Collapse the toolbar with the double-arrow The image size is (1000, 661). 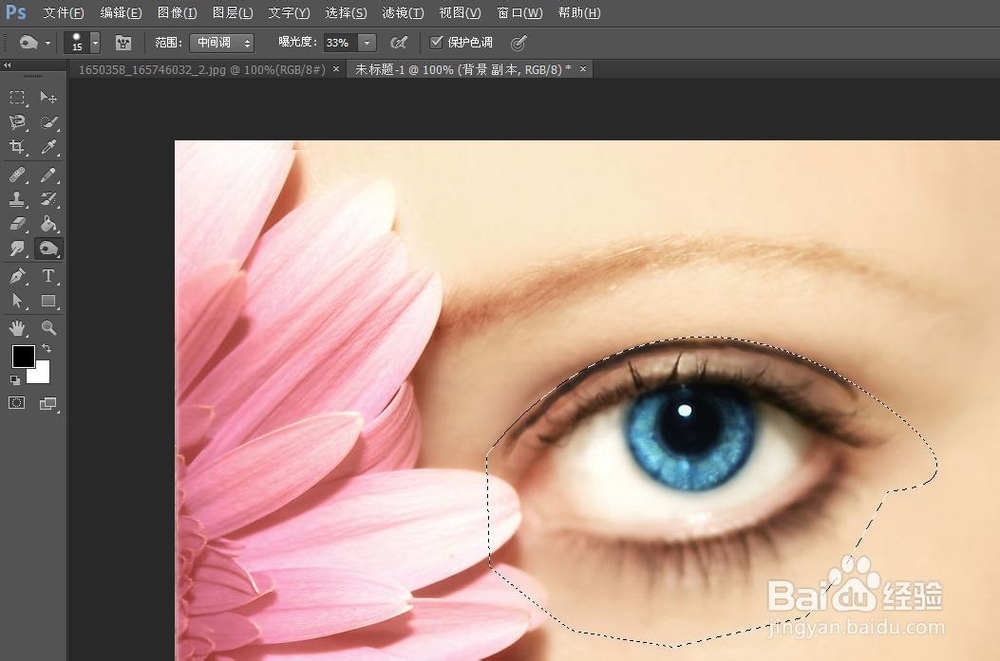coord(7,65)
